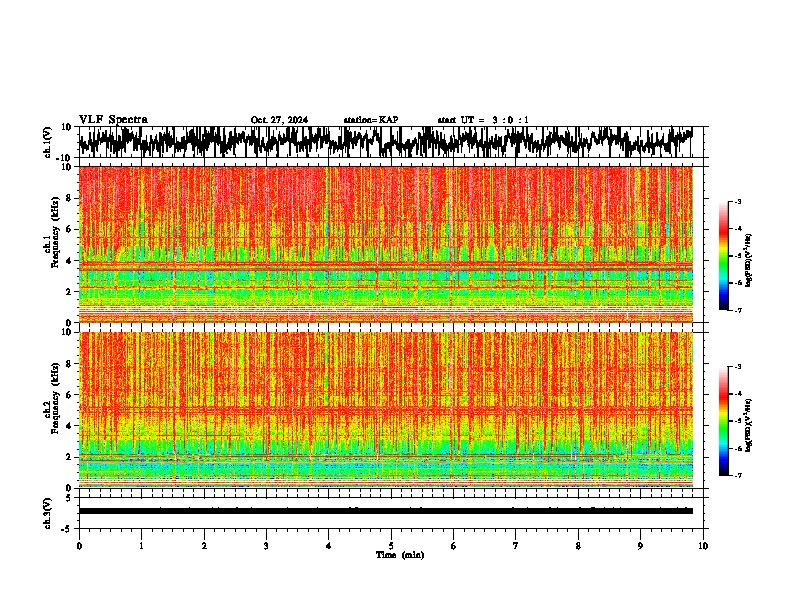Click the "-5" tick of ch.3(V) axis

tap(67, 529)
